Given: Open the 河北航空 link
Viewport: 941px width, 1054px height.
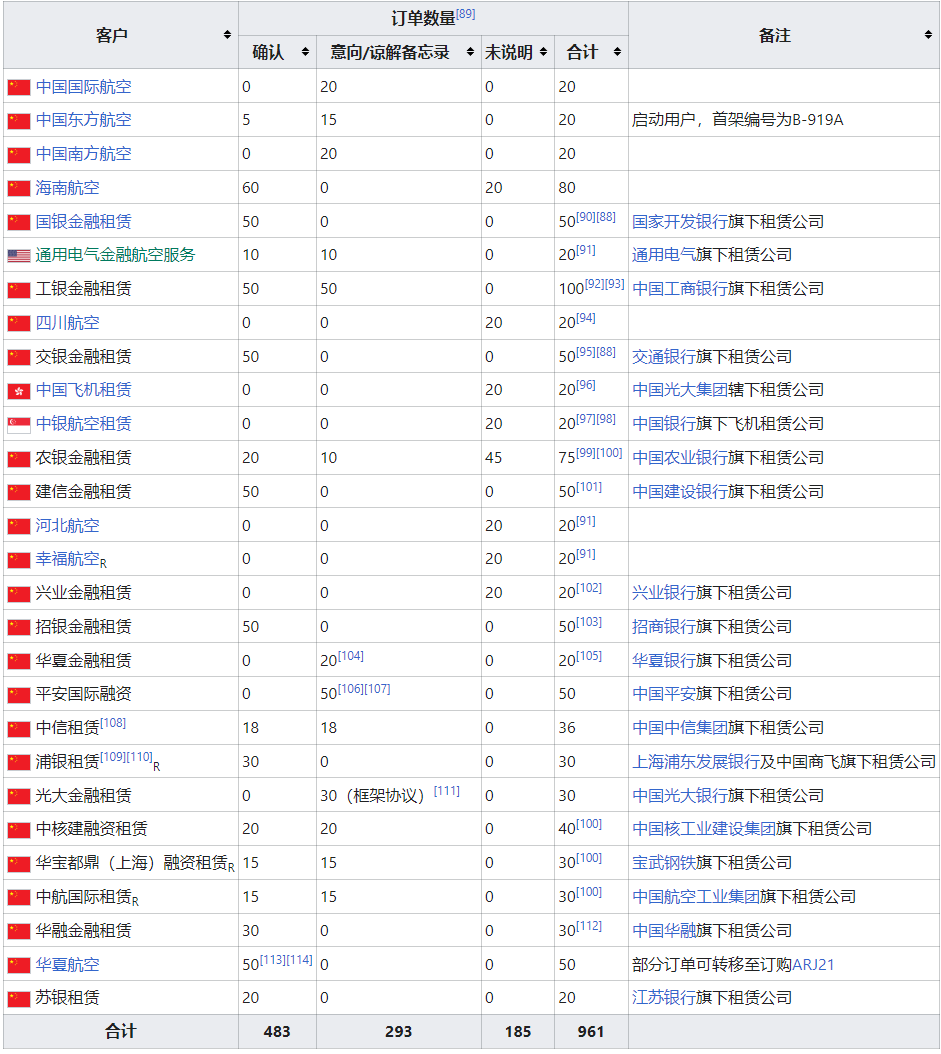Looking at the screenshot, I should [67, 526].
